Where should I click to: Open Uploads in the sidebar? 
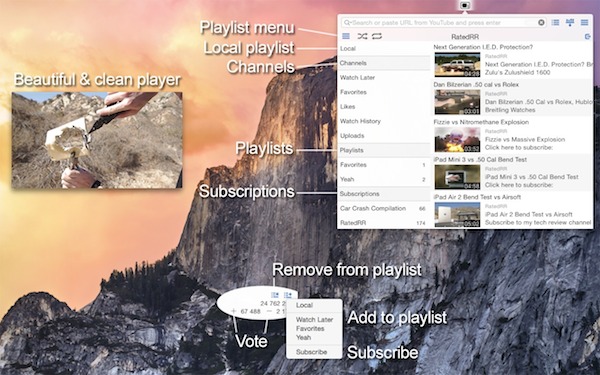coord(384,136)
